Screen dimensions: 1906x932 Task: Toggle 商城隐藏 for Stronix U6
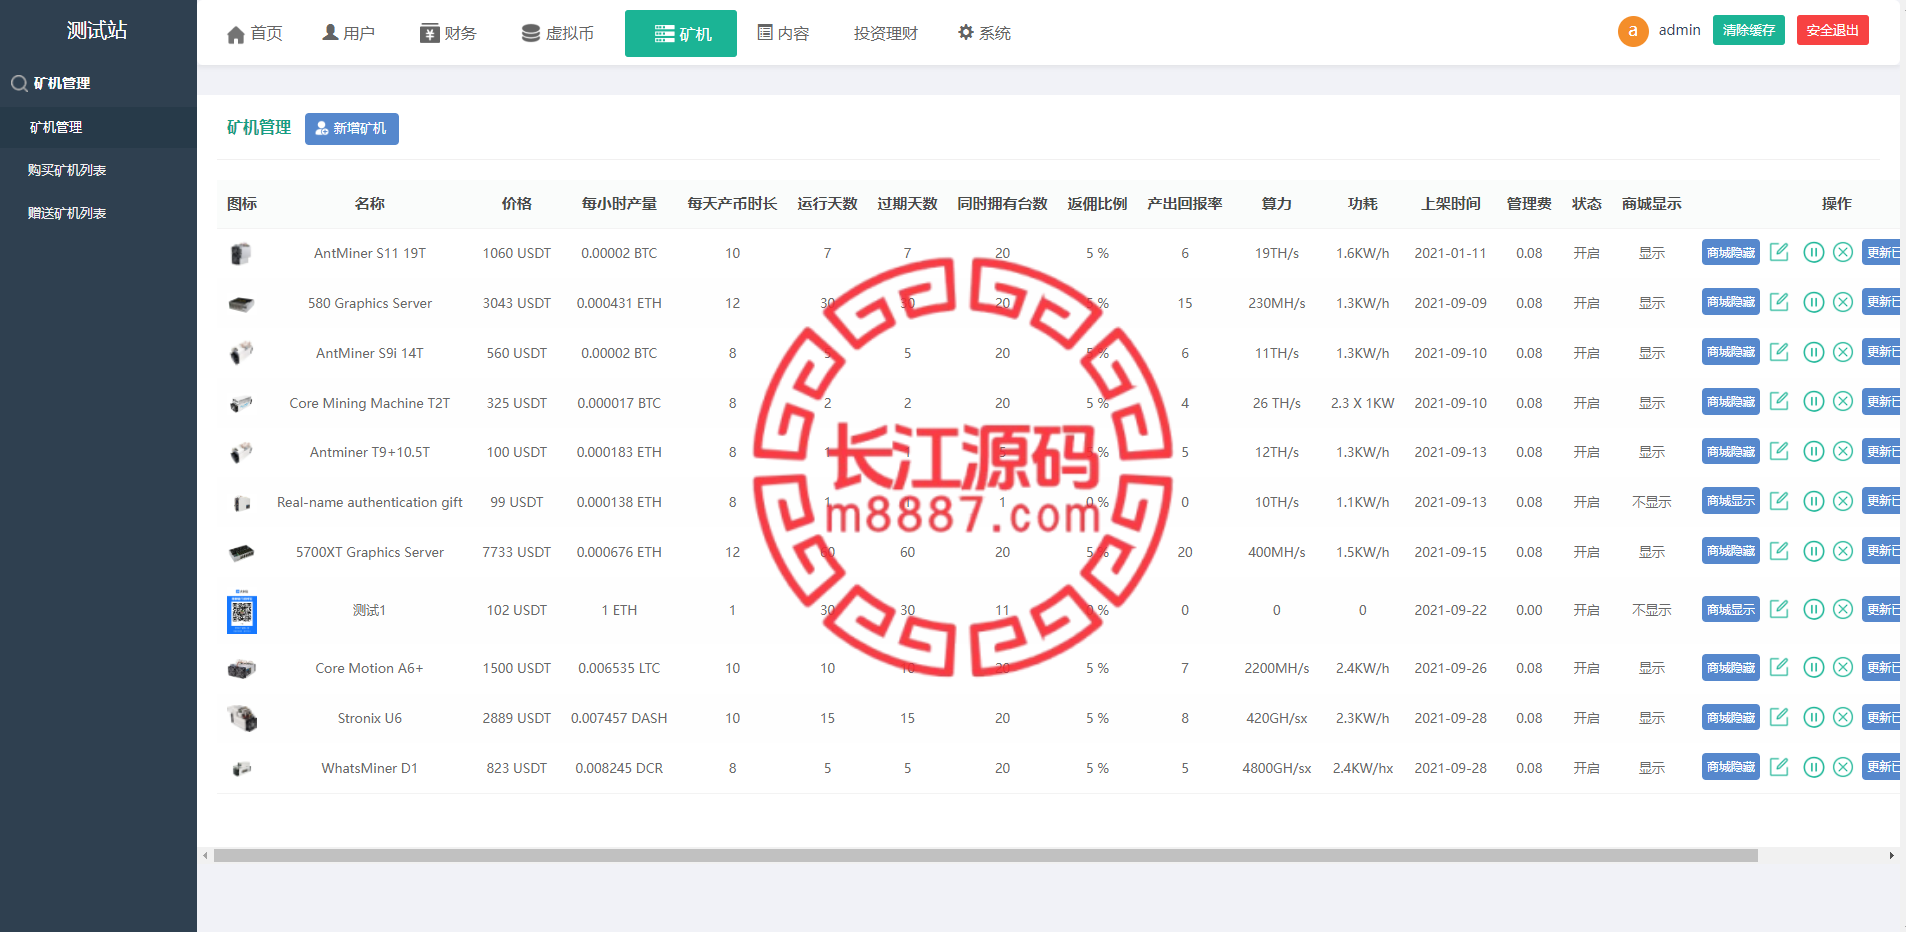coord(1731,717)
